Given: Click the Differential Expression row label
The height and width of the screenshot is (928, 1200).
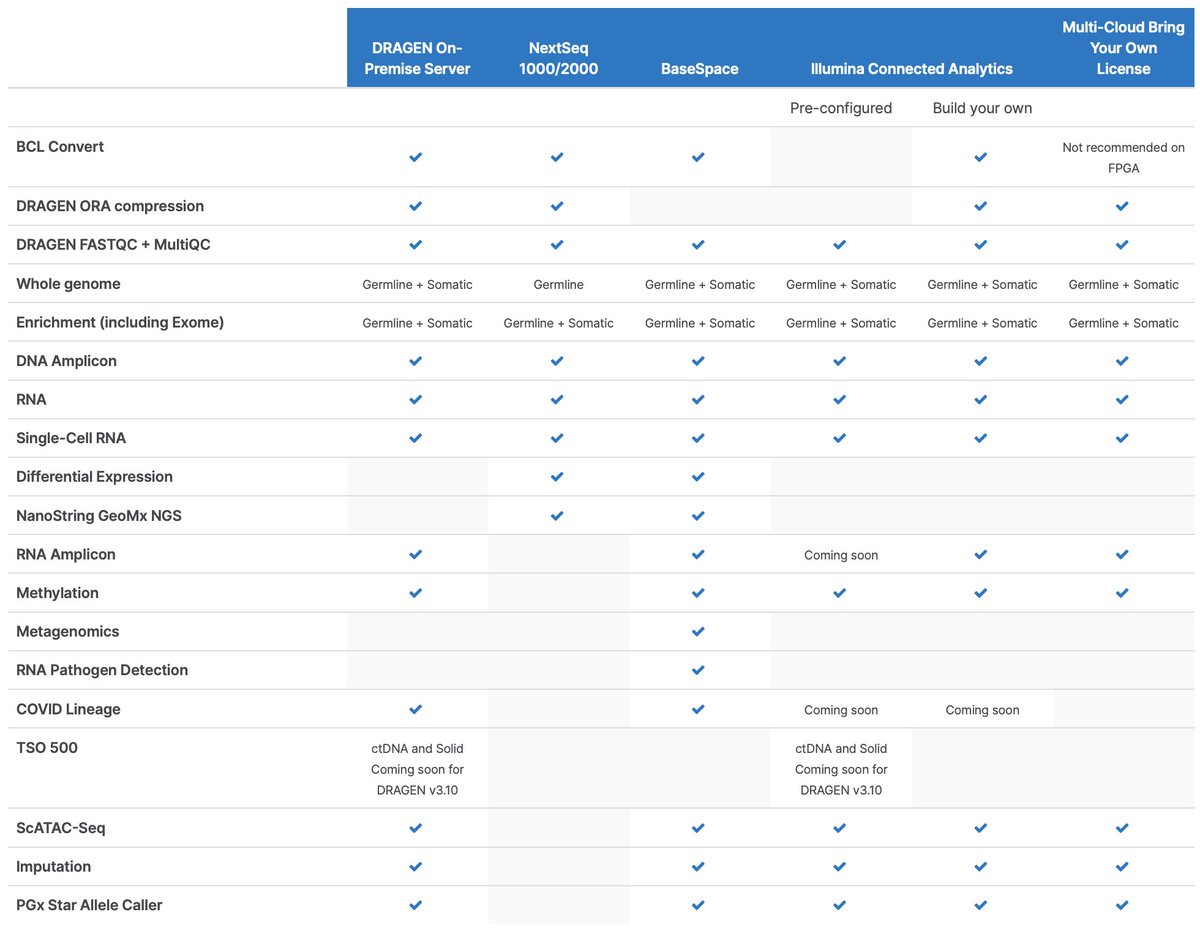Looking at the screenshot, I should click(94, 477).
